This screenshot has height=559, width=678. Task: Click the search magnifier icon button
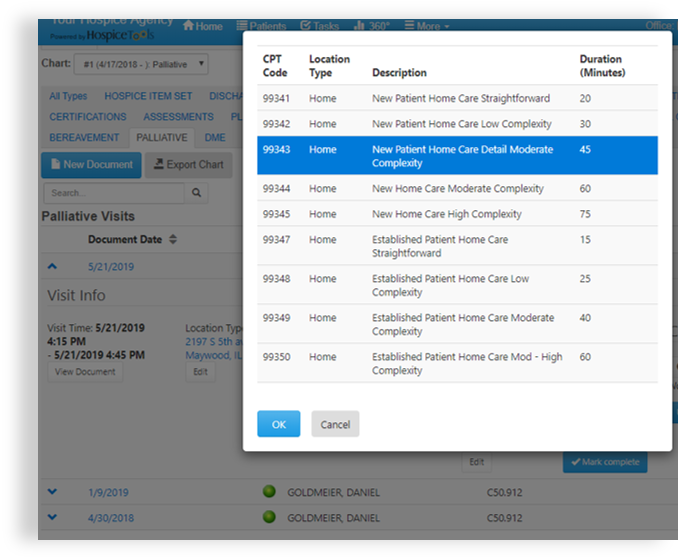(x=197, y=193)
